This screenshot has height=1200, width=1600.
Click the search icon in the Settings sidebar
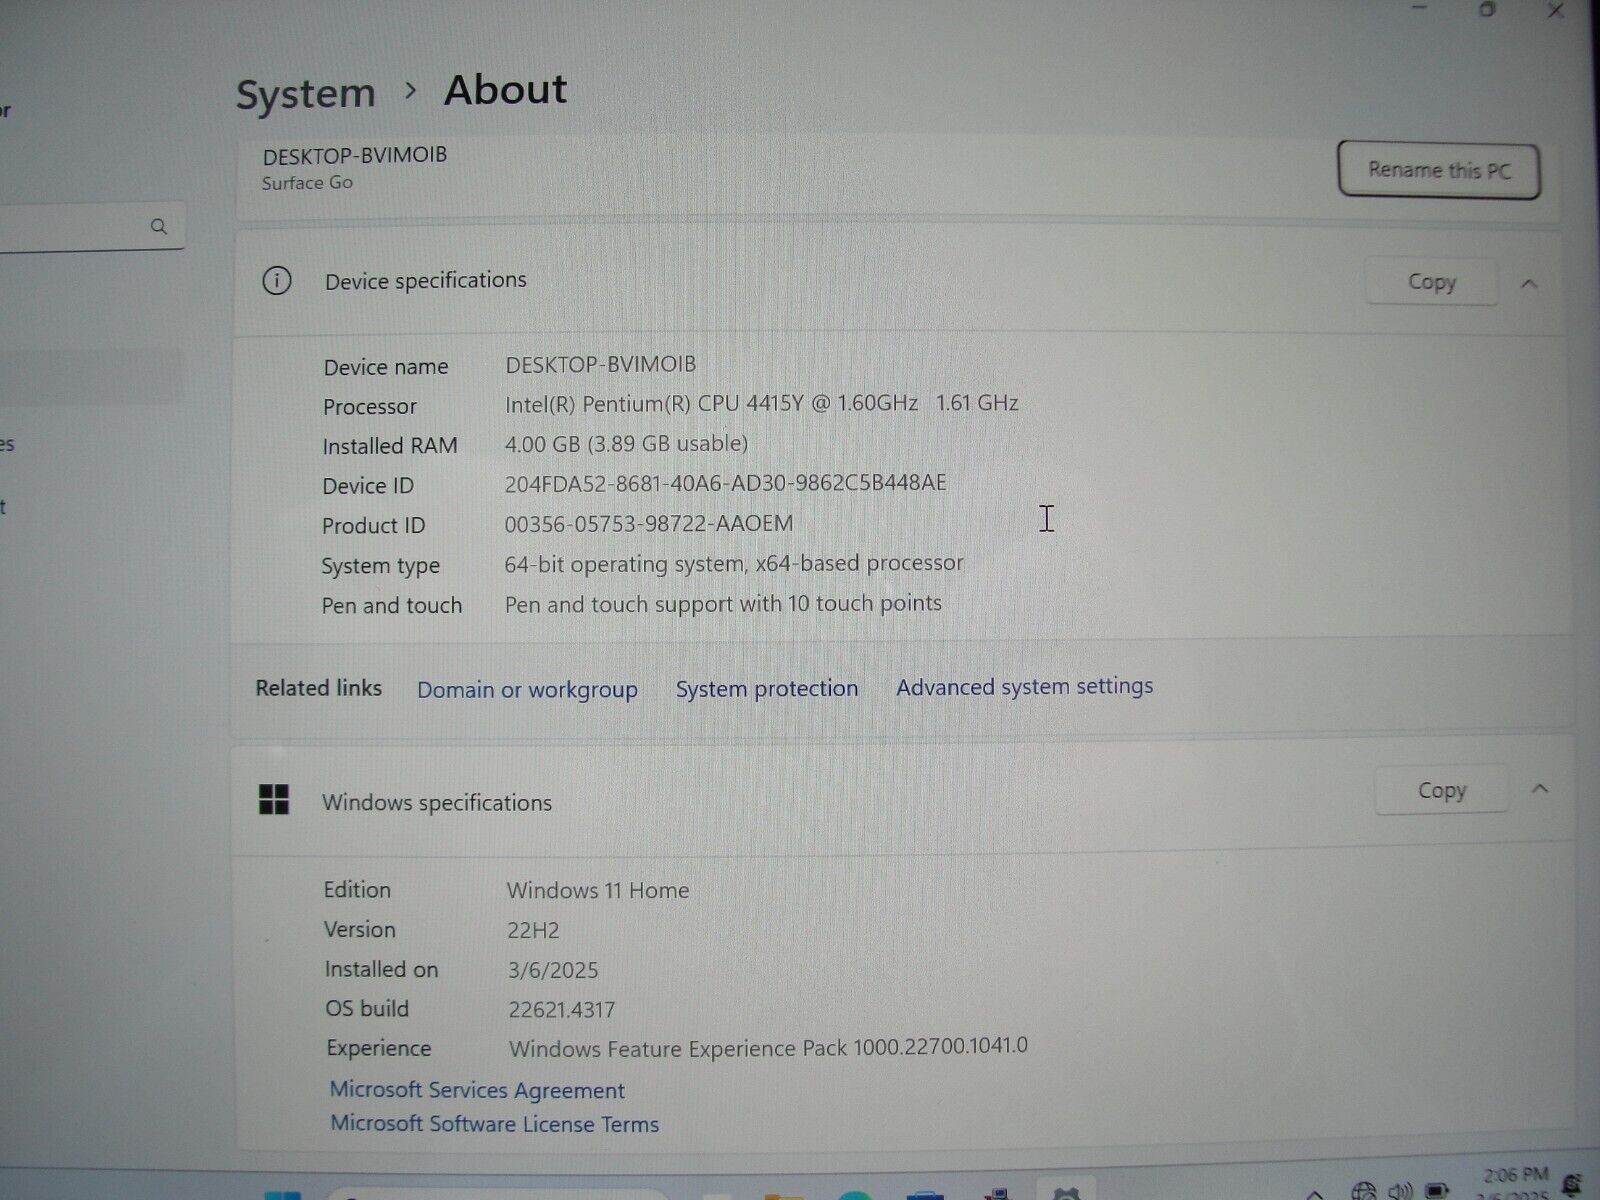tap(160, 226)
